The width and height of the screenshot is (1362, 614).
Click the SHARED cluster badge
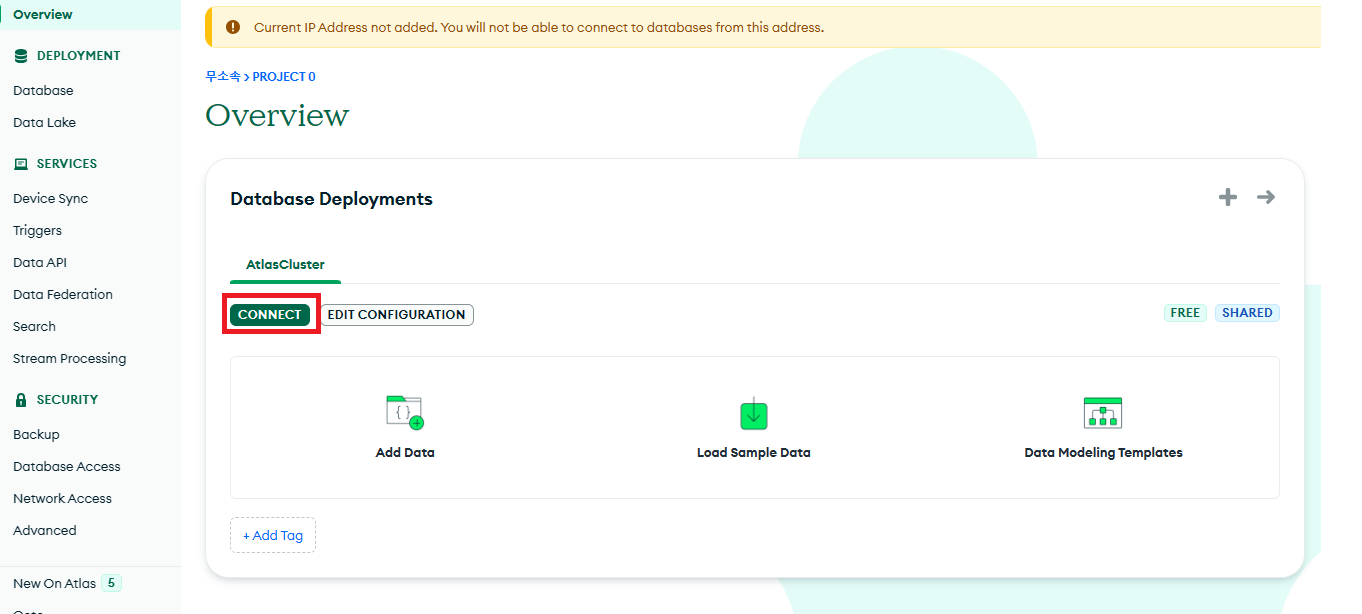pos(1248,313)
